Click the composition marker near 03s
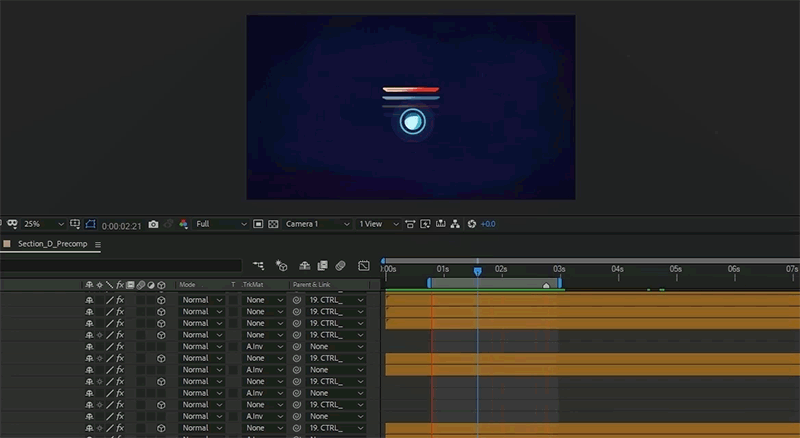 click(546, 285)
